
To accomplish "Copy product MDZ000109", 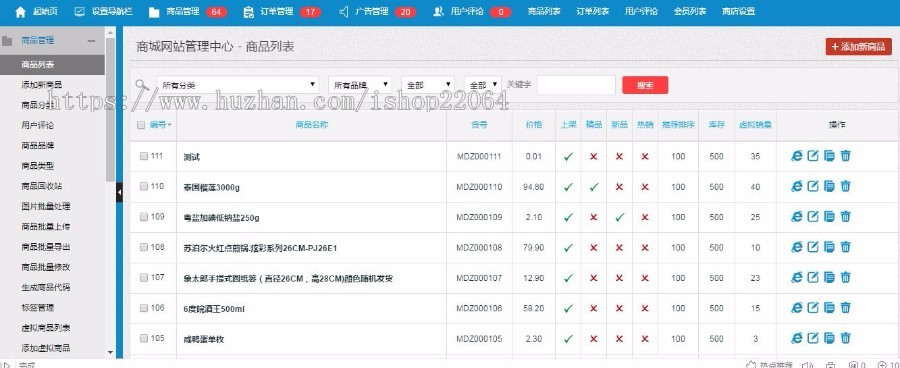I will (829, 216).
